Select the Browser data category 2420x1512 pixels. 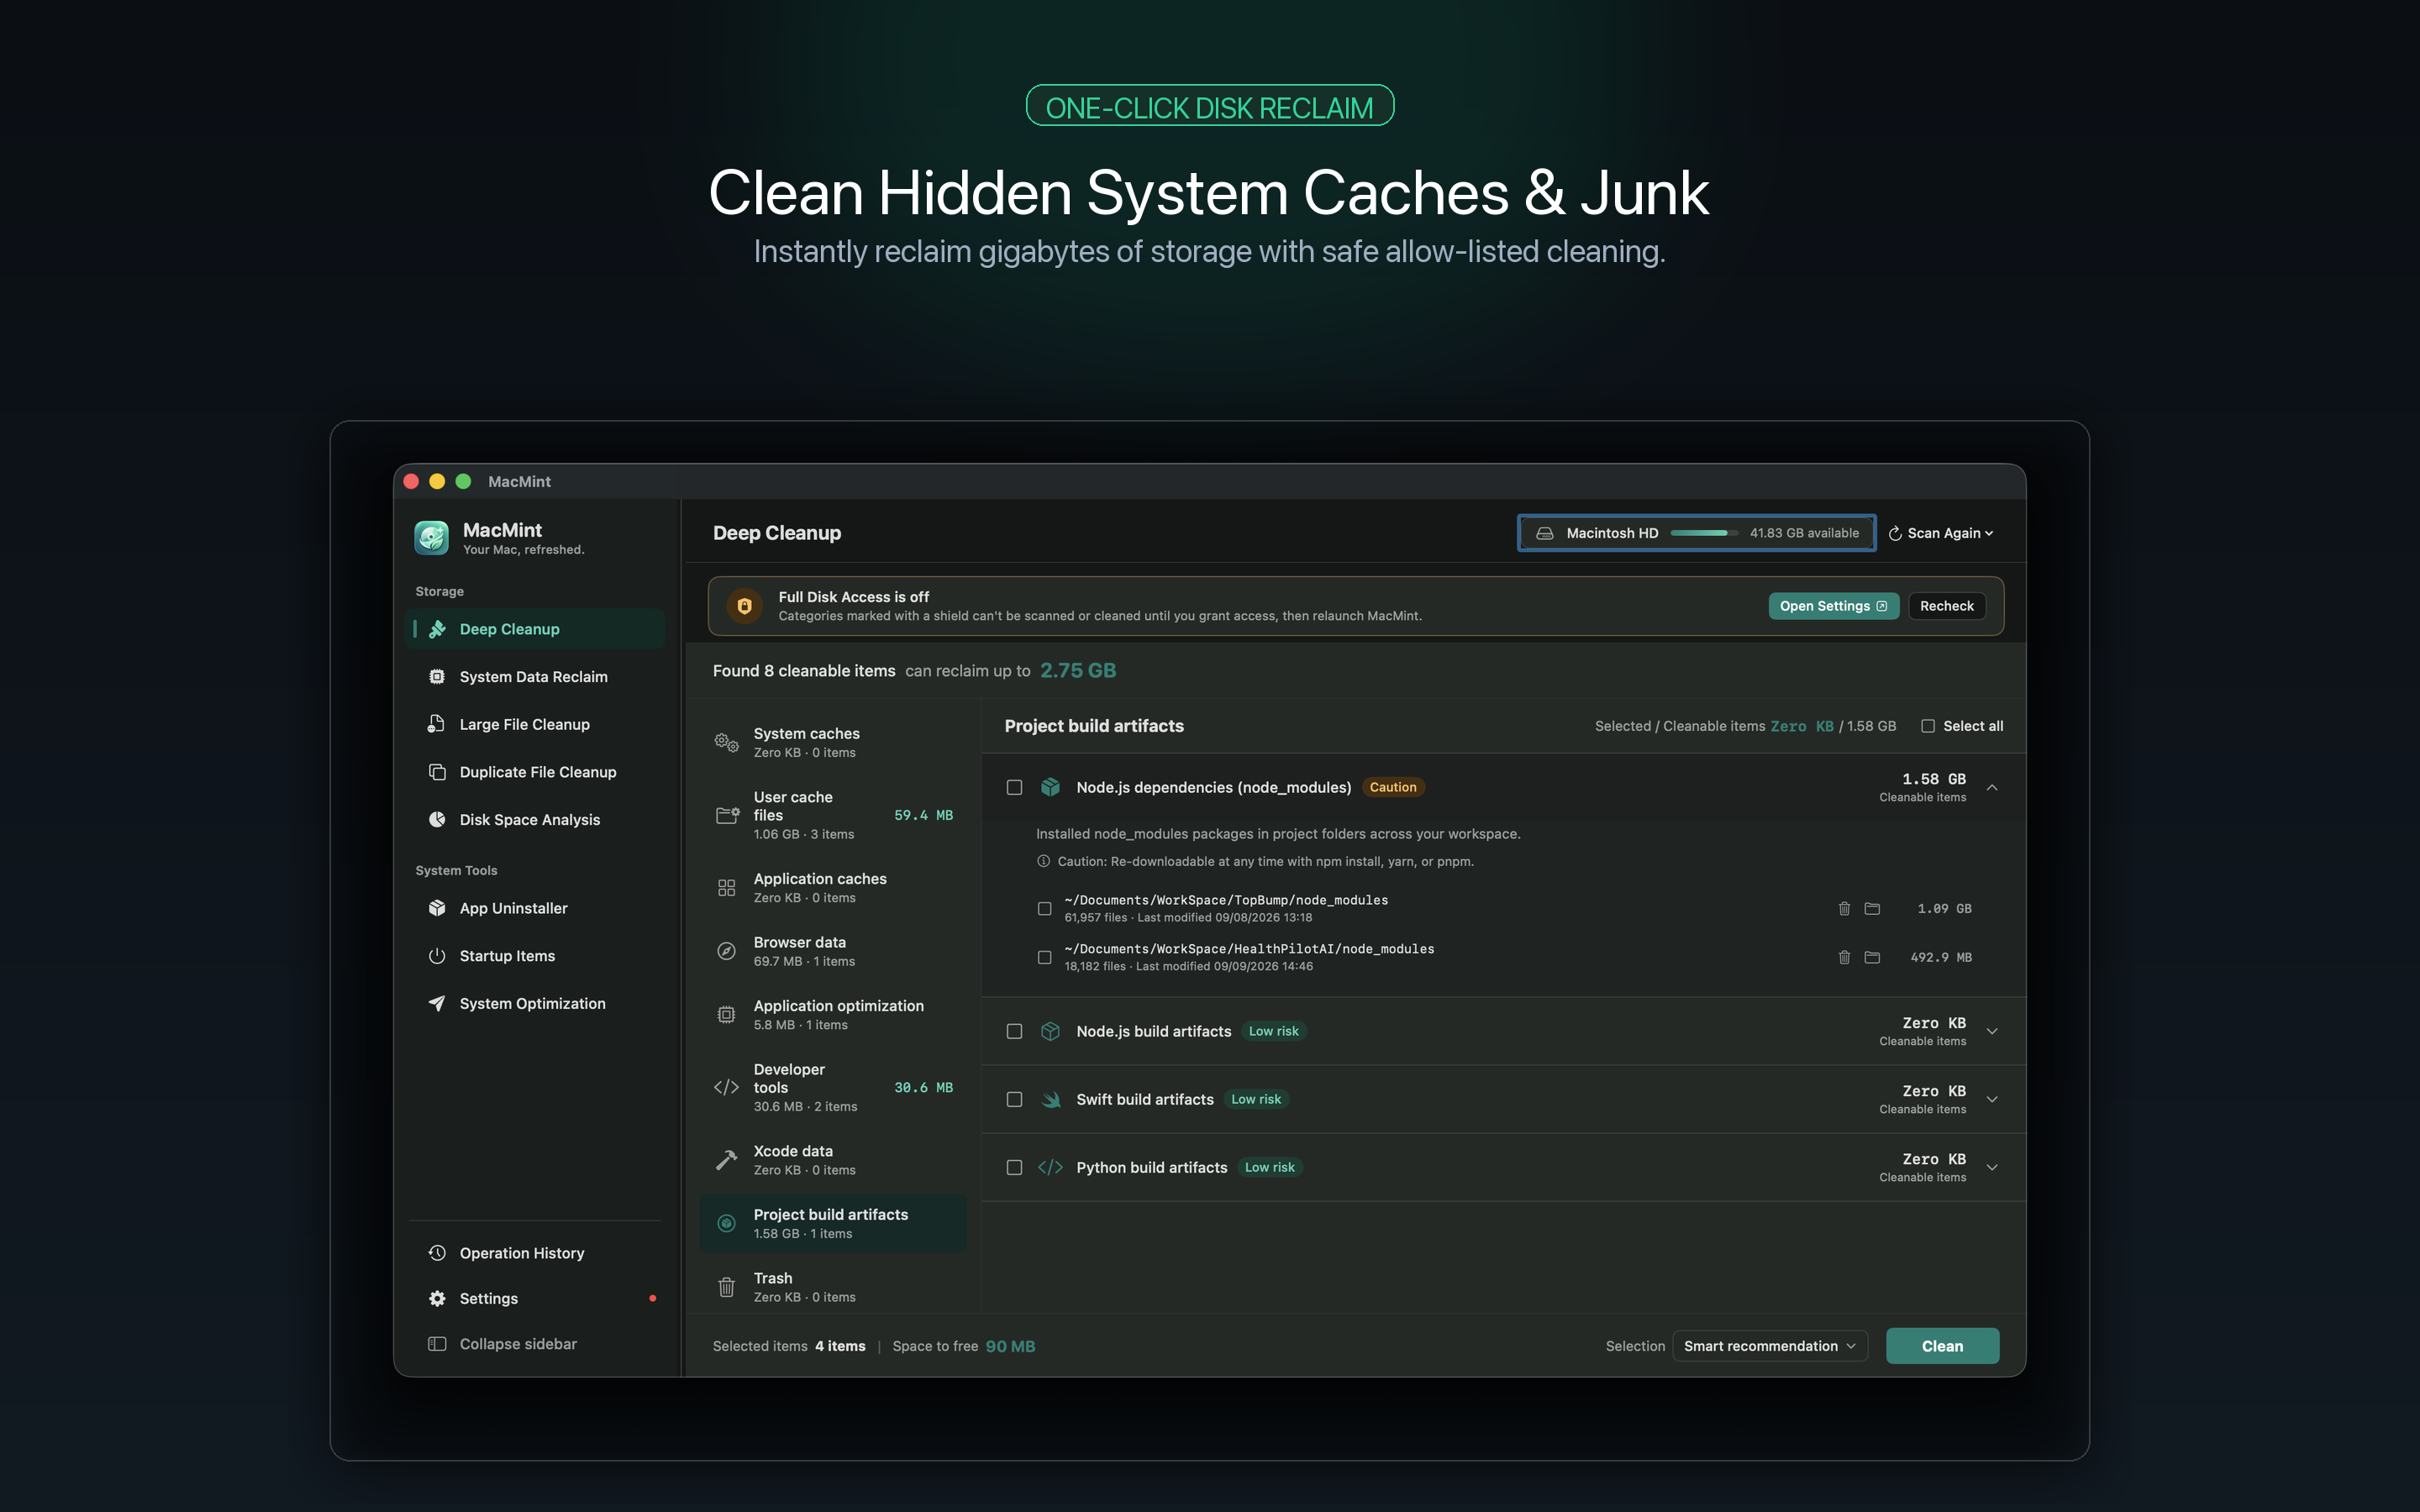point(834,951)
